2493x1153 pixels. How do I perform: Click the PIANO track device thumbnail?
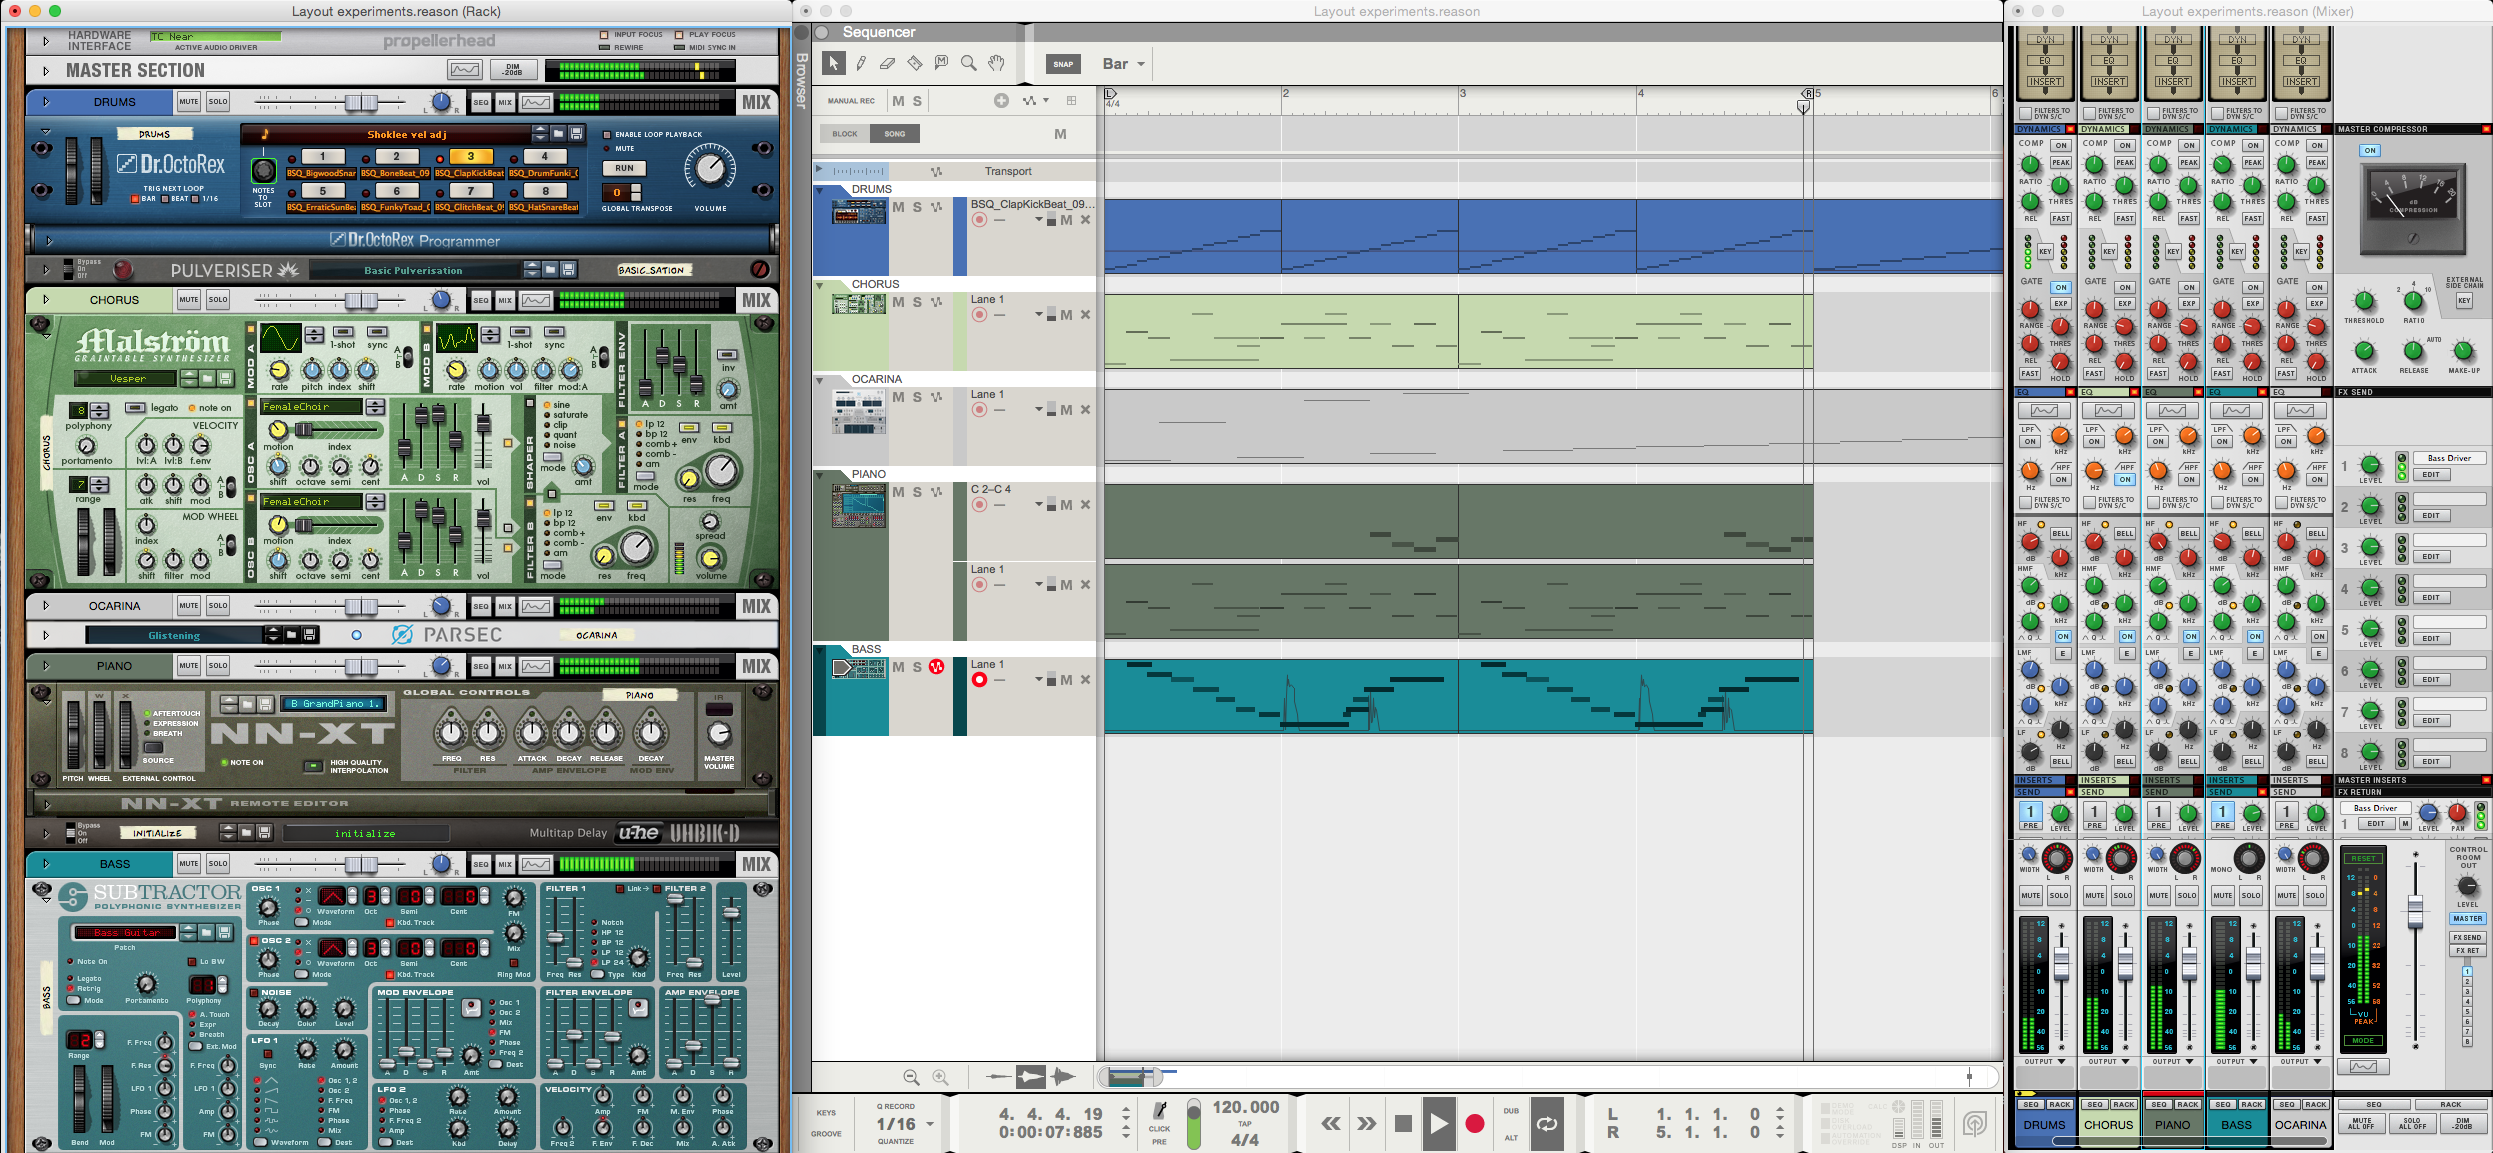point(859,506)
